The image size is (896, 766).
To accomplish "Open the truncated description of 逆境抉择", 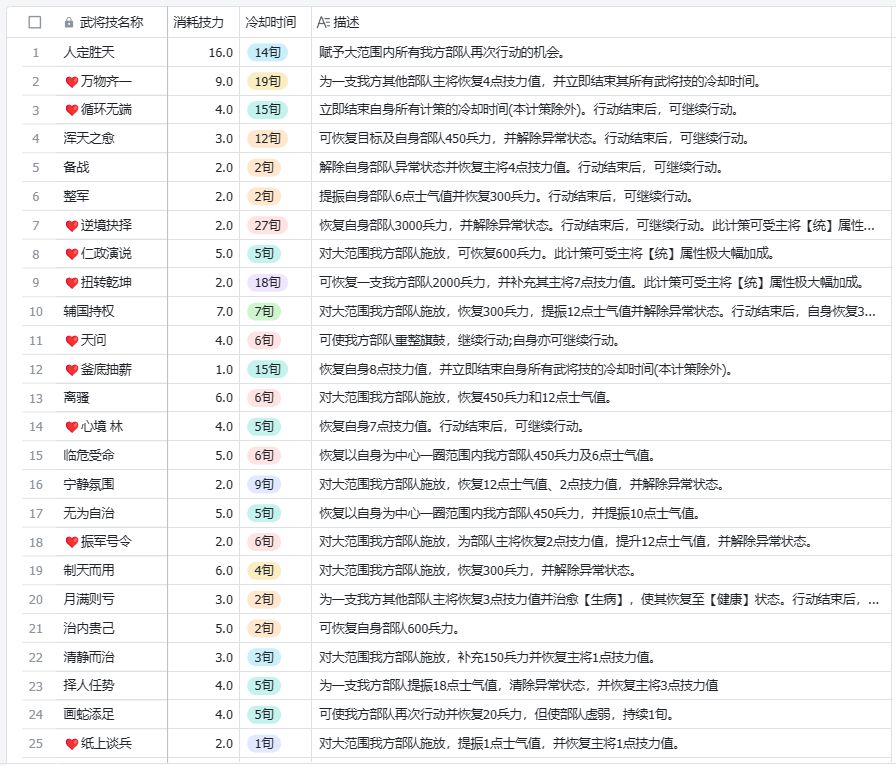I will point(601,225).
